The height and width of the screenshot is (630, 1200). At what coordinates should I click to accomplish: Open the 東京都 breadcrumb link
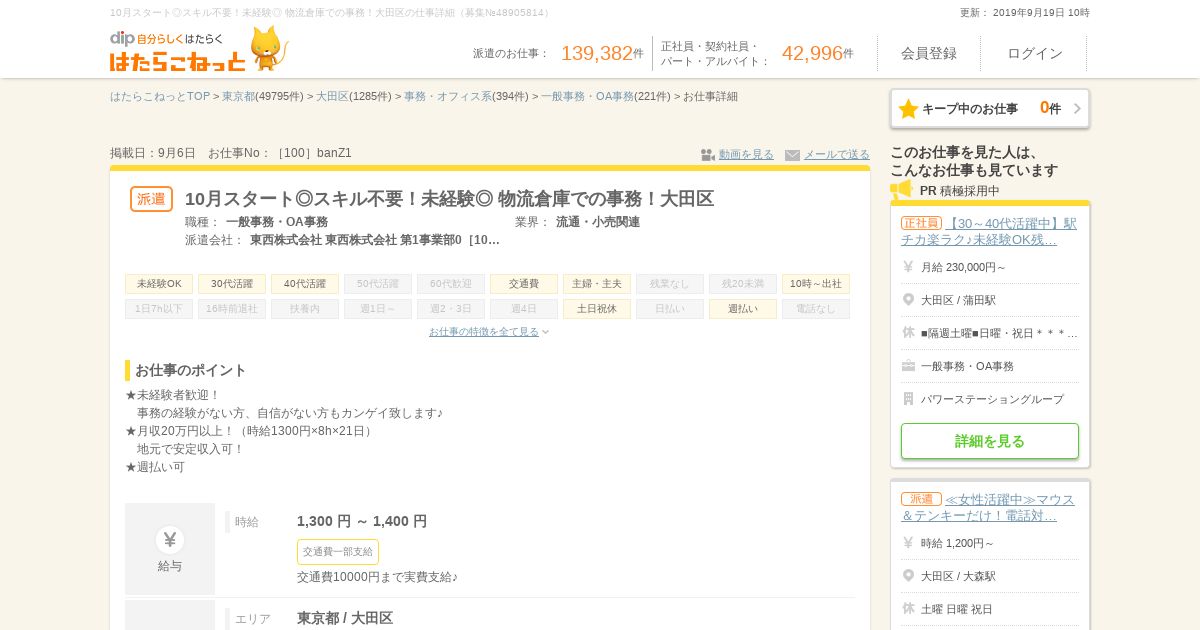click(x=239, y=97)
